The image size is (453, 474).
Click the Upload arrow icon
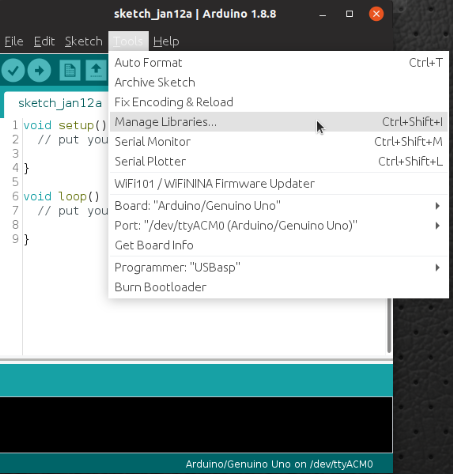[x=39, y=70]
